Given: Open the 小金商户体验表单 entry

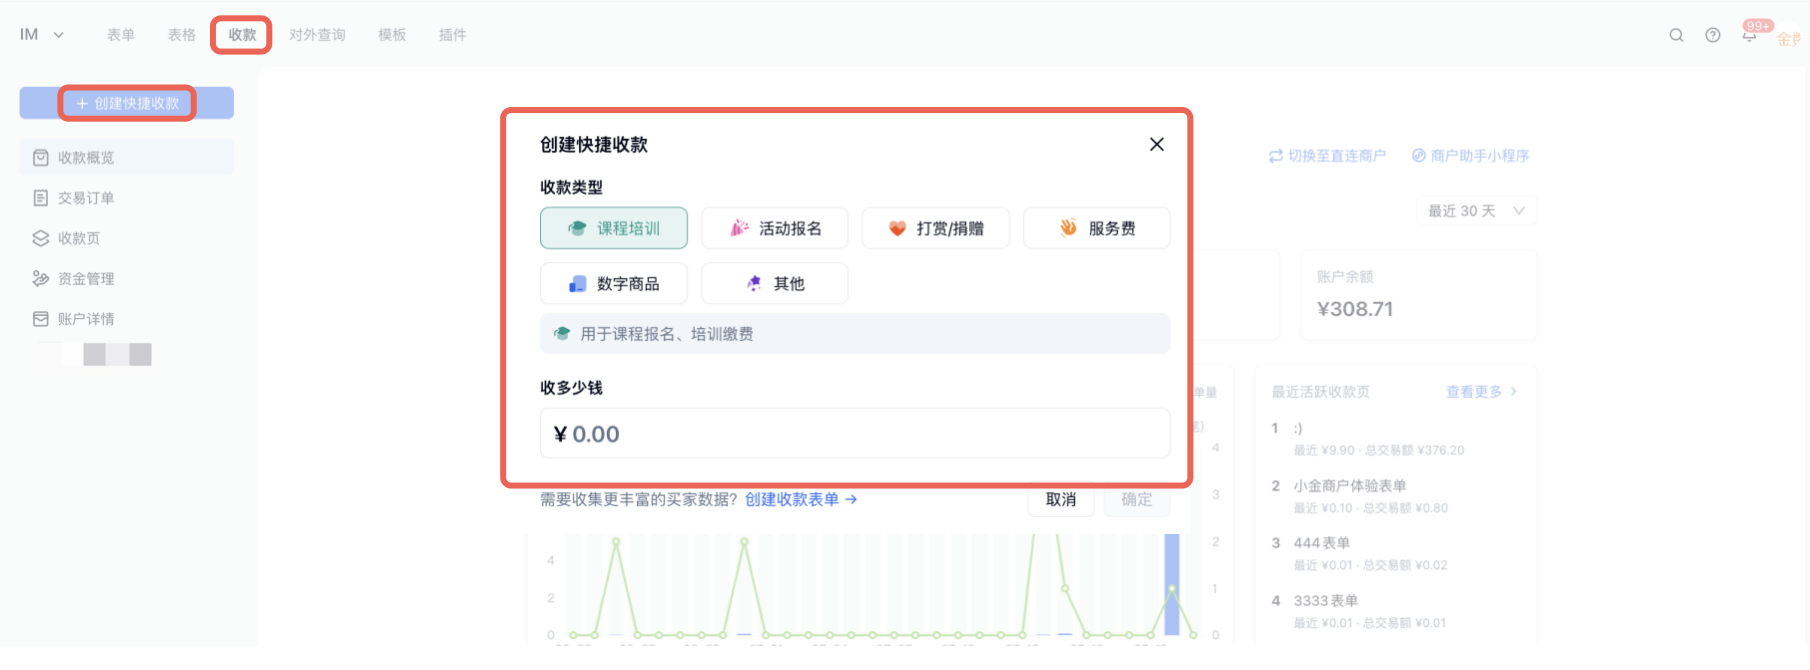Looking at the screenshot, I should (x=1350, y=486).
